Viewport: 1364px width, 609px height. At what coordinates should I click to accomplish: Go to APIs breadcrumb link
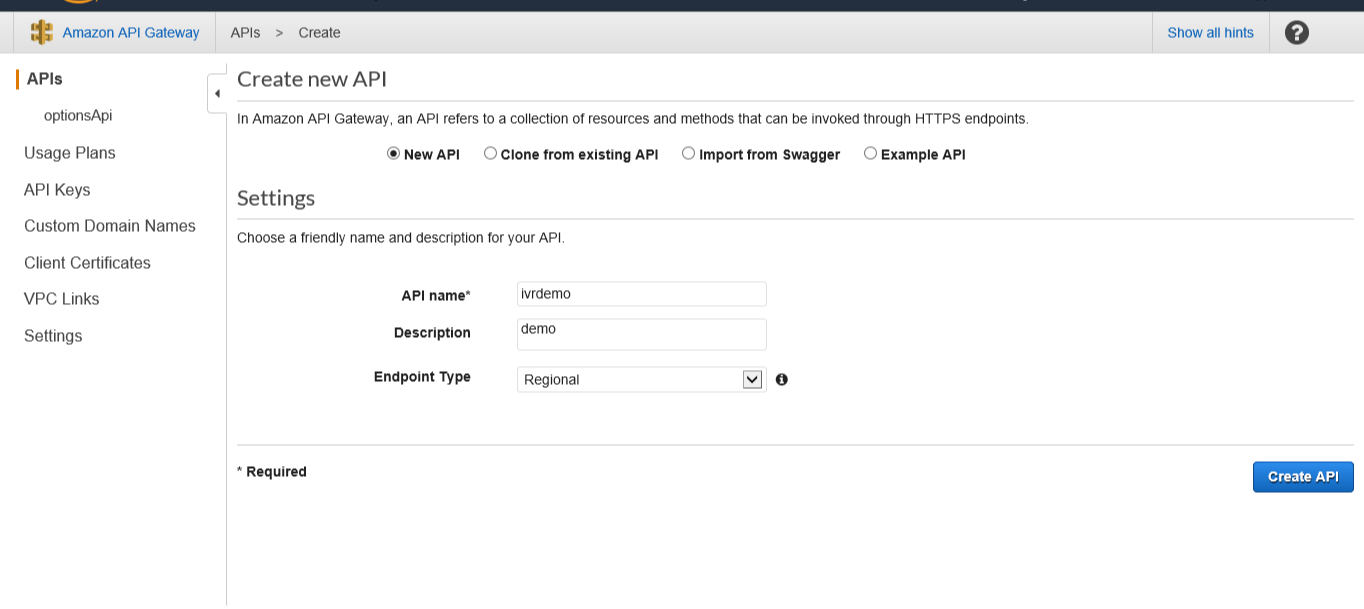click(245, 32)
